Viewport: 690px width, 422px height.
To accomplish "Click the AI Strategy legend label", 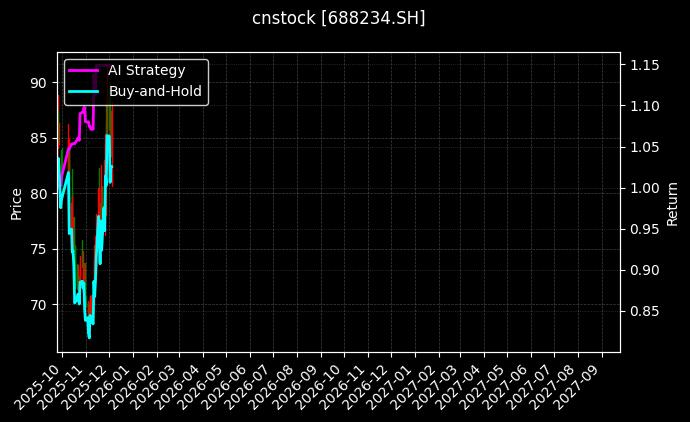I will pos(146,70).
